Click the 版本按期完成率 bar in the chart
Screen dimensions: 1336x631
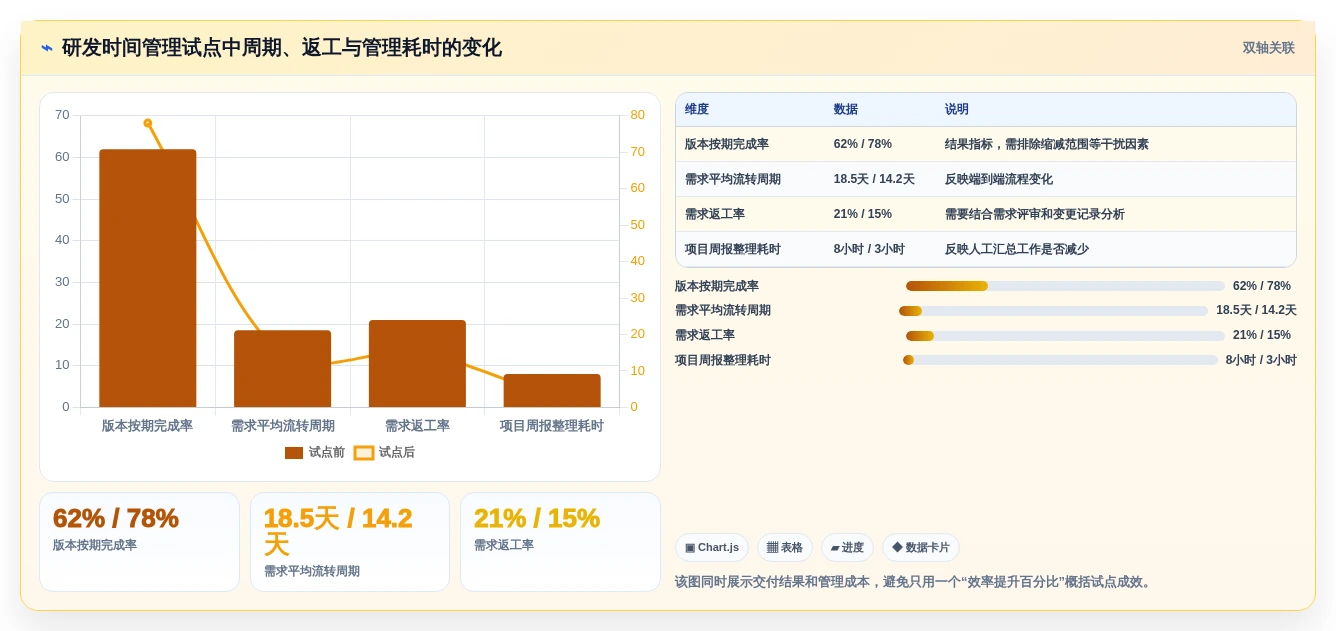(148, 278)
